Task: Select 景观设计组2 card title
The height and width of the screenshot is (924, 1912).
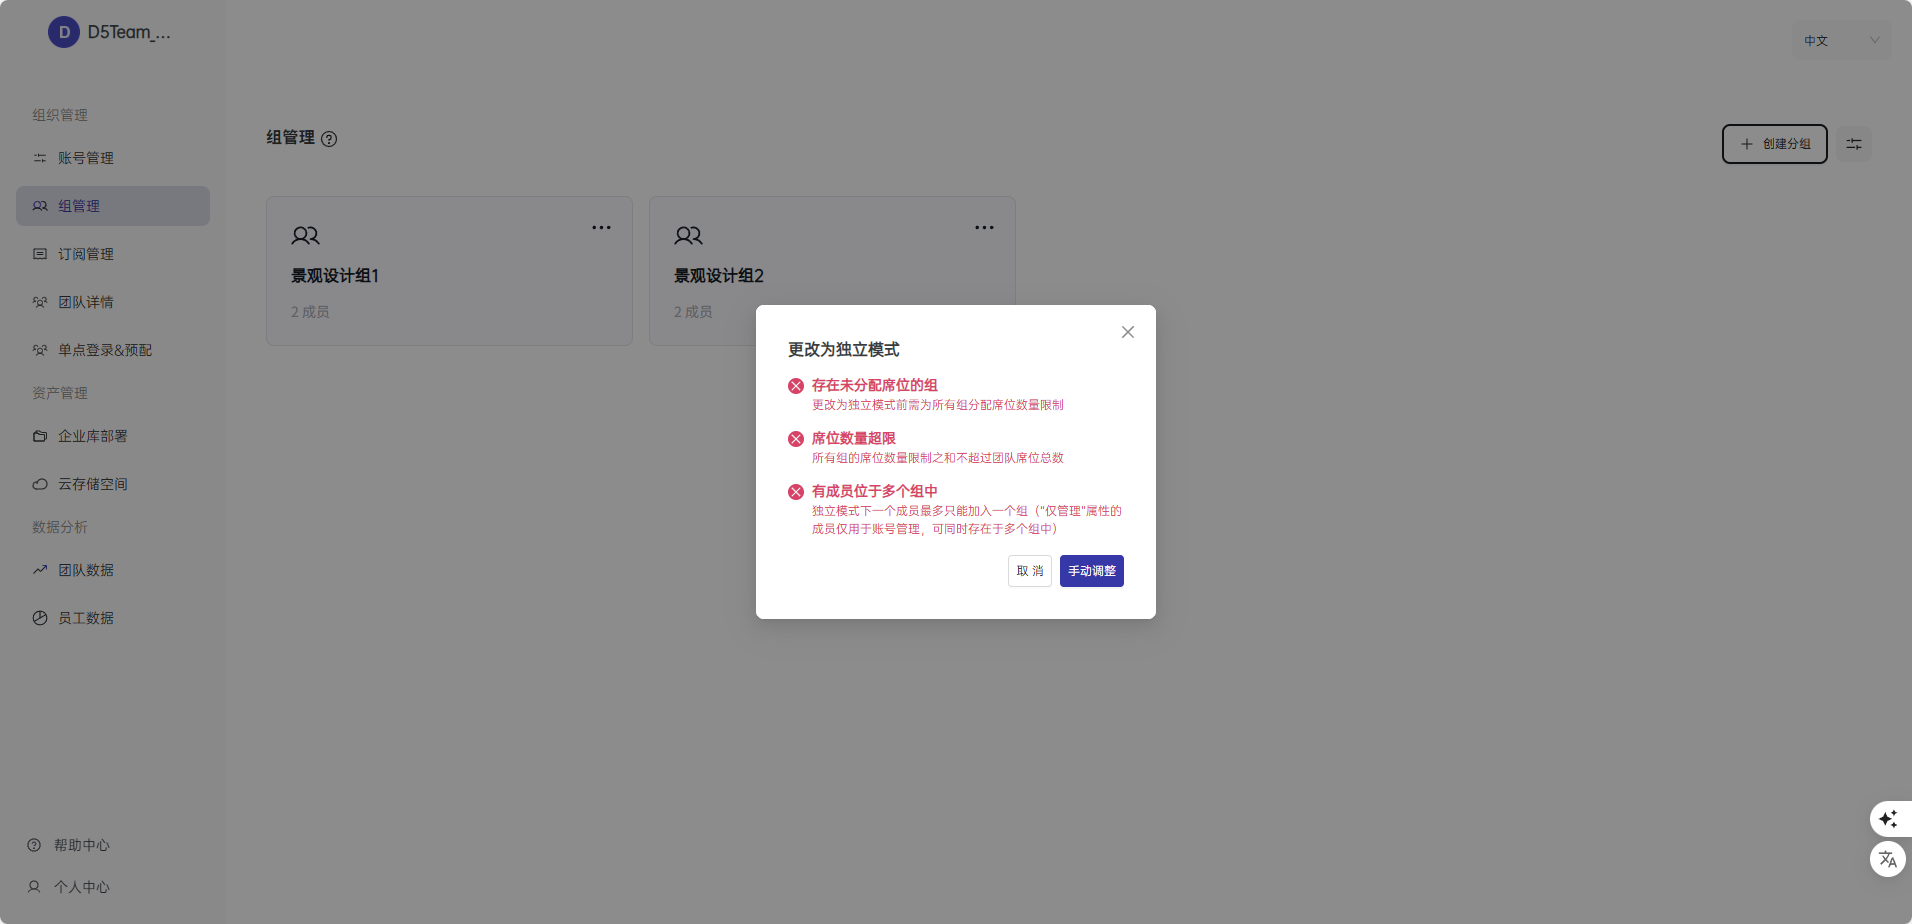Action: pos(719,276)
